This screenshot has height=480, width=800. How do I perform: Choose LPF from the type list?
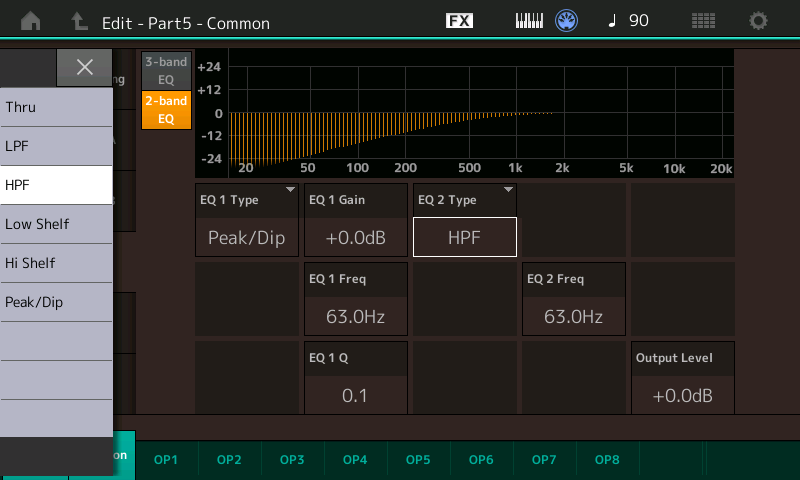pos(56,146)
